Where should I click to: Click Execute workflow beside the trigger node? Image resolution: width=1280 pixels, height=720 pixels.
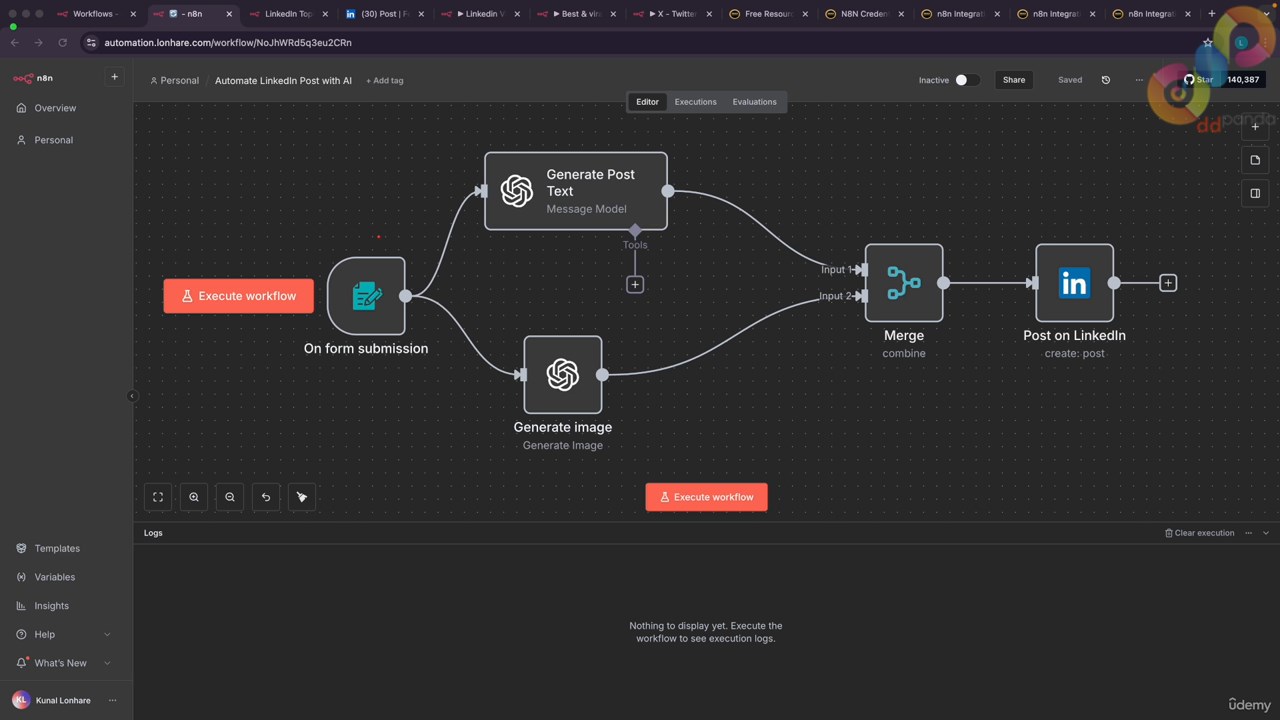point(238,296)
